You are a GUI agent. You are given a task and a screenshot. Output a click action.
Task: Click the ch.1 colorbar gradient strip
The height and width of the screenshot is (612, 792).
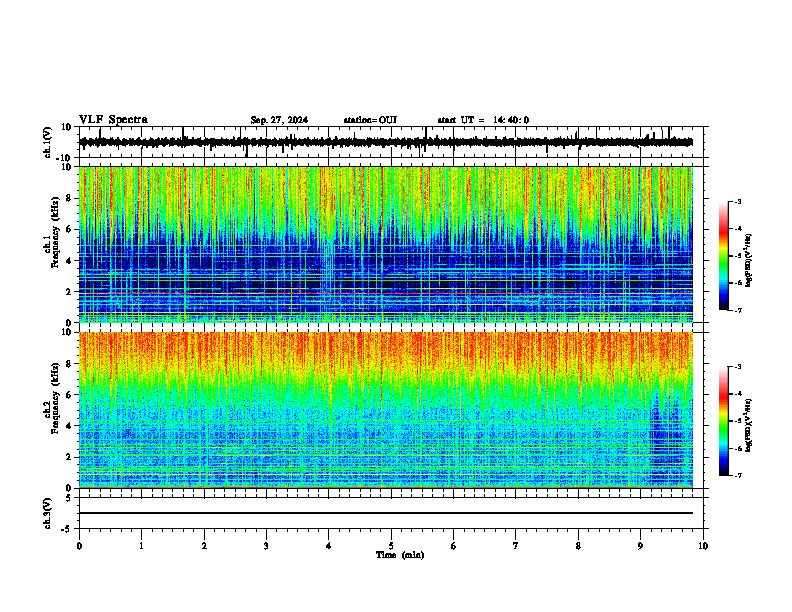(x=723, y=255)
